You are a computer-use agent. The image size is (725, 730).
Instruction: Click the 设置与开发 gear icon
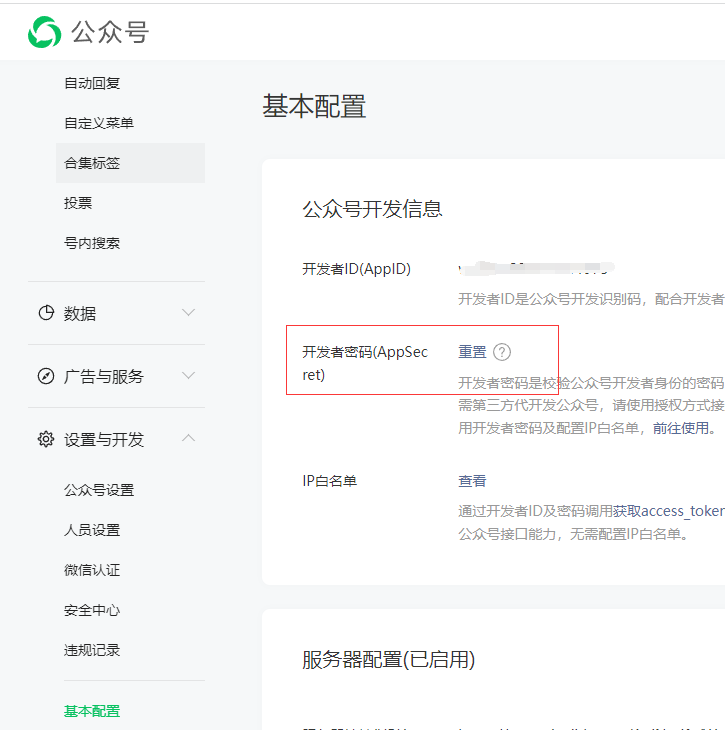point(46,439)
